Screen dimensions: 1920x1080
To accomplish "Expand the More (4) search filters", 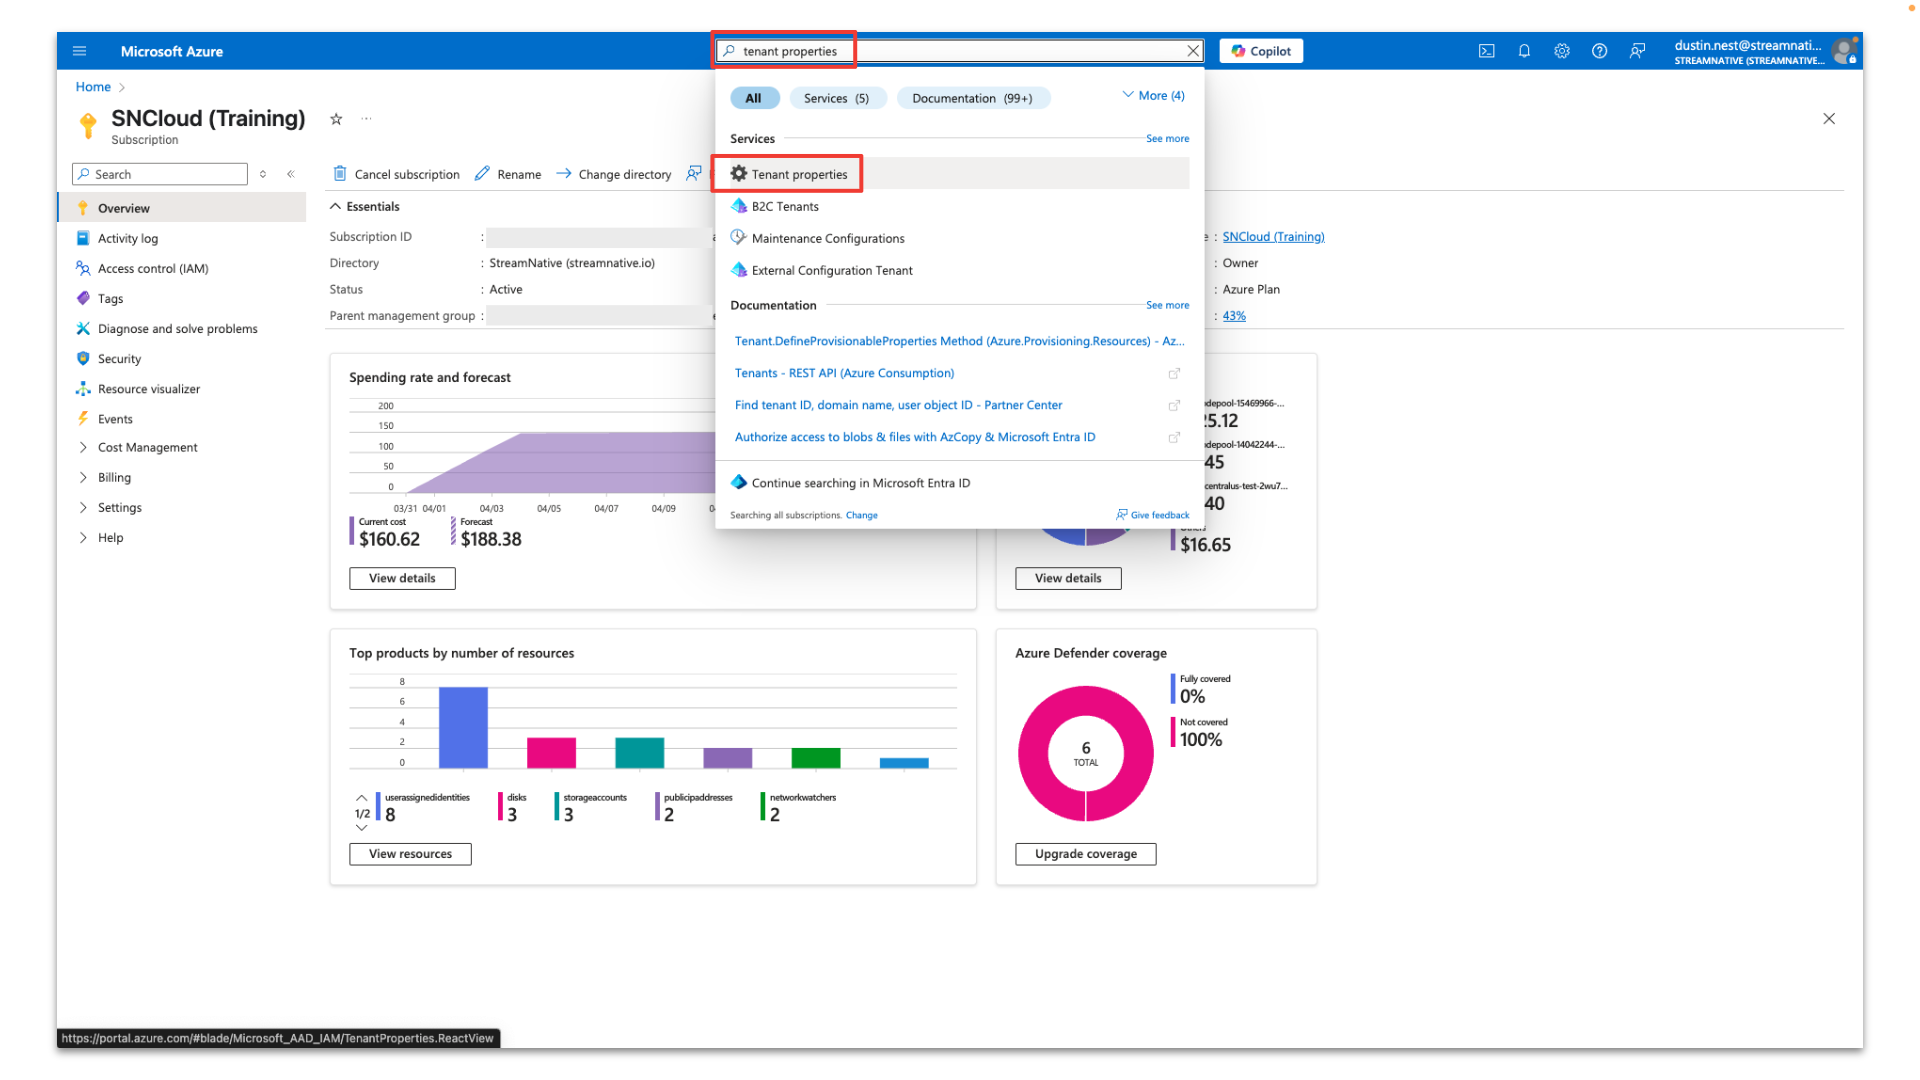I will pos(1154,94).
